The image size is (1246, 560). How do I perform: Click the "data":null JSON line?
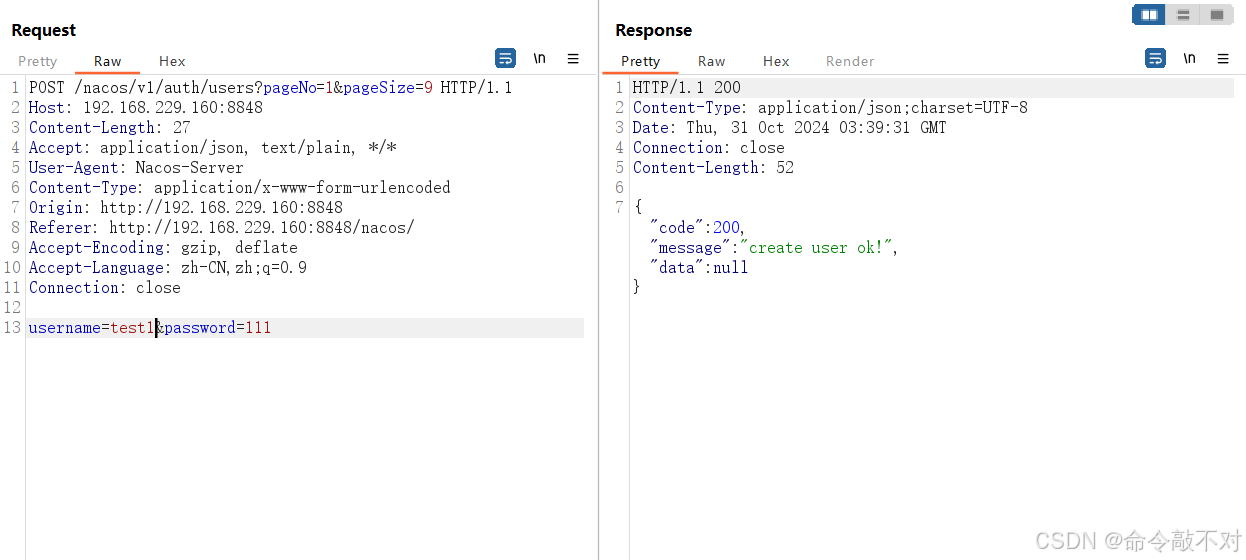pyautogui.click(x=699, y=268)
